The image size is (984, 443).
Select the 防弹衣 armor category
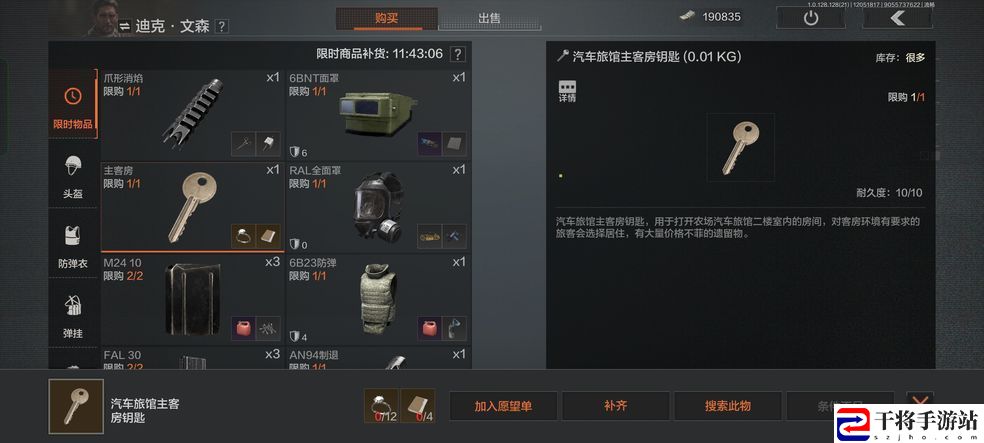point(73,243)
